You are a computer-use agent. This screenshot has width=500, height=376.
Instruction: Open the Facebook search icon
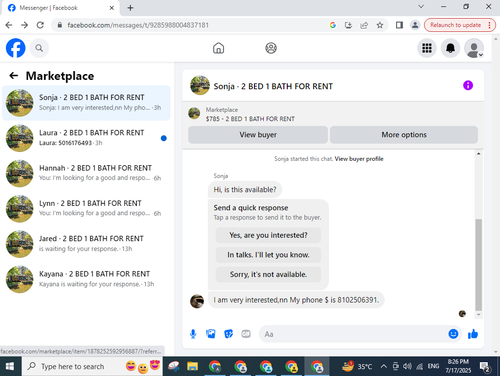tap(39, 48)
